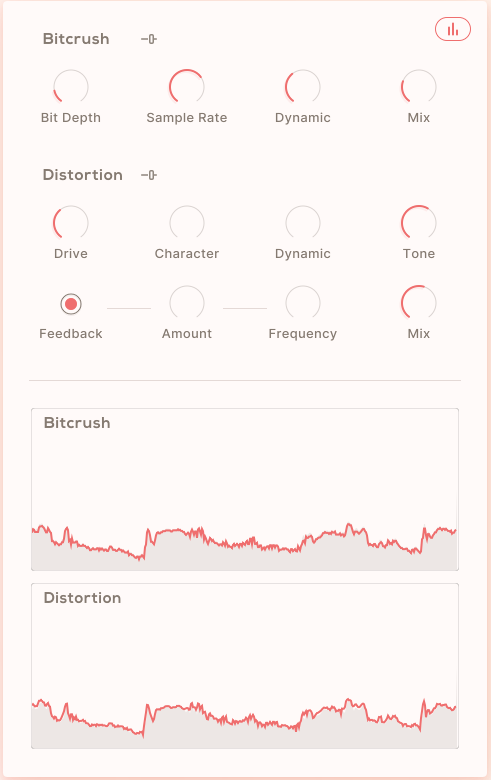
Task: Click the Distortion Dynamic knob
Action: [x=302, y=223]
